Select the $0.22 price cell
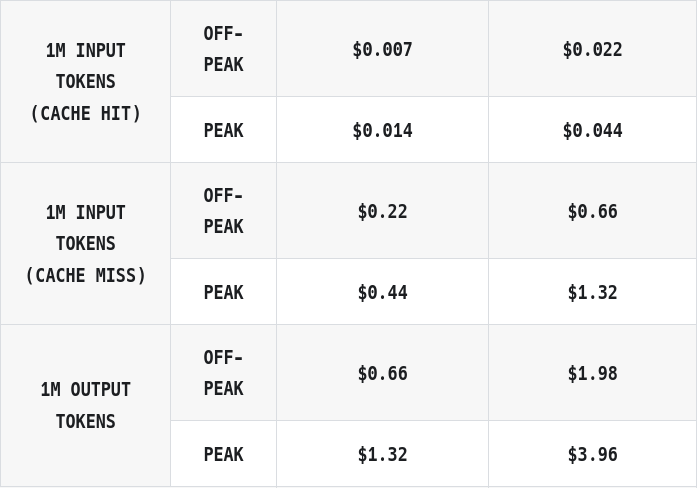The image size is (697, 488). (x=382, y=211)
